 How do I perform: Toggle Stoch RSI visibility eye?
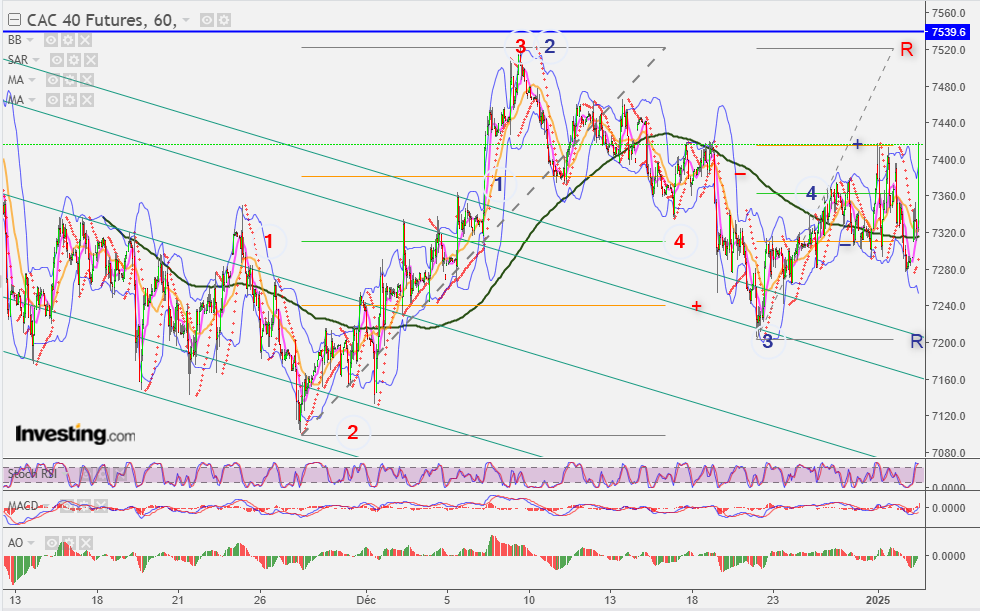coord(88,474)
